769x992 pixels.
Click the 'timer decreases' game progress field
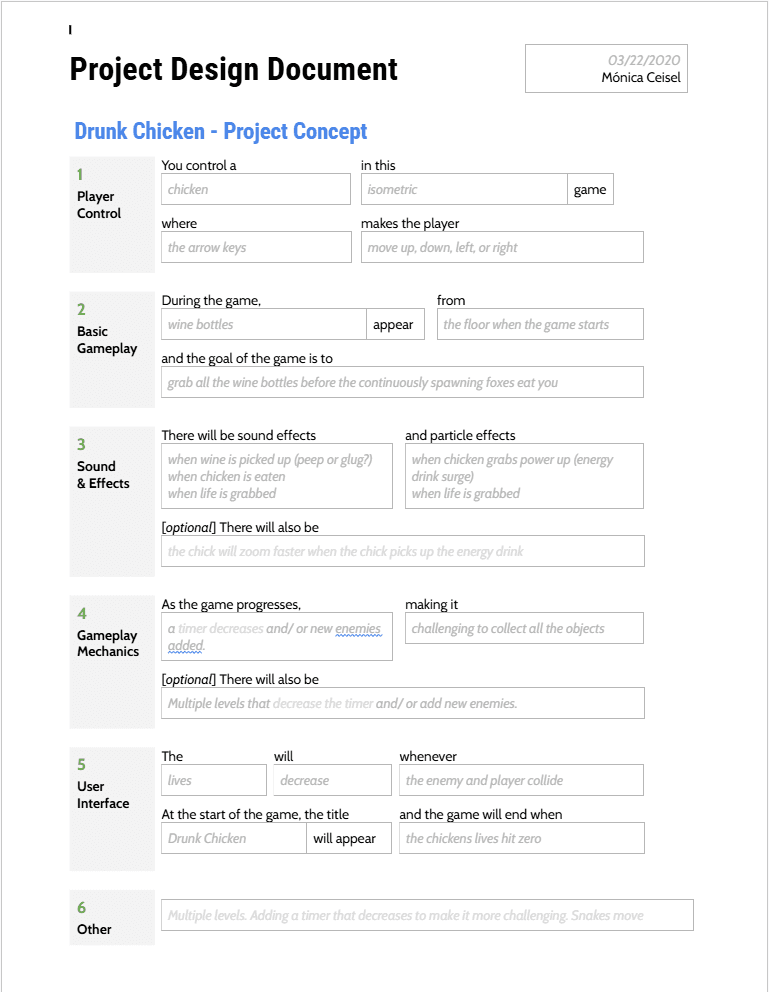tap(277, 636)
